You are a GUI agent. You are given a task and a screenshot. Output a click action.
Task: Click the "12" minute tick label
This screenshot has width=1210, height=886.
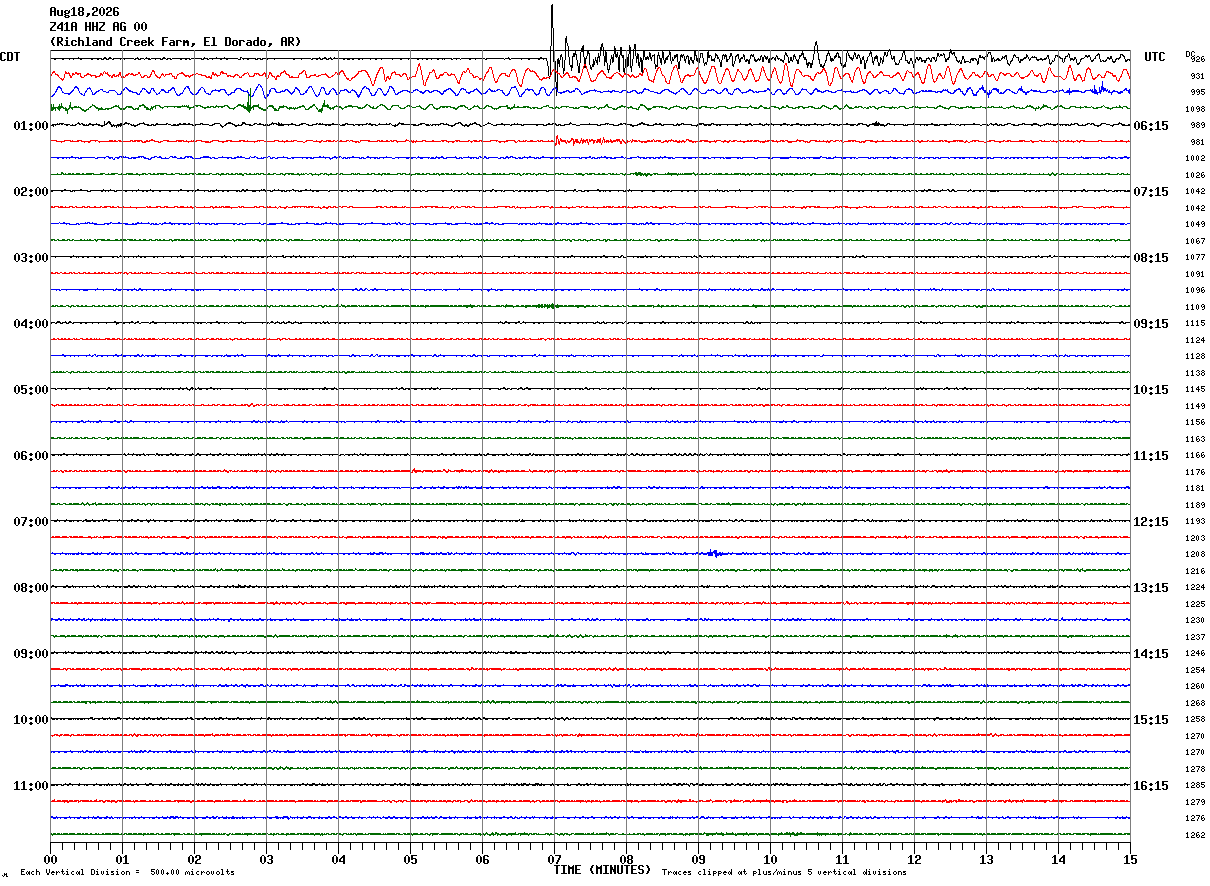pos(914,859)
